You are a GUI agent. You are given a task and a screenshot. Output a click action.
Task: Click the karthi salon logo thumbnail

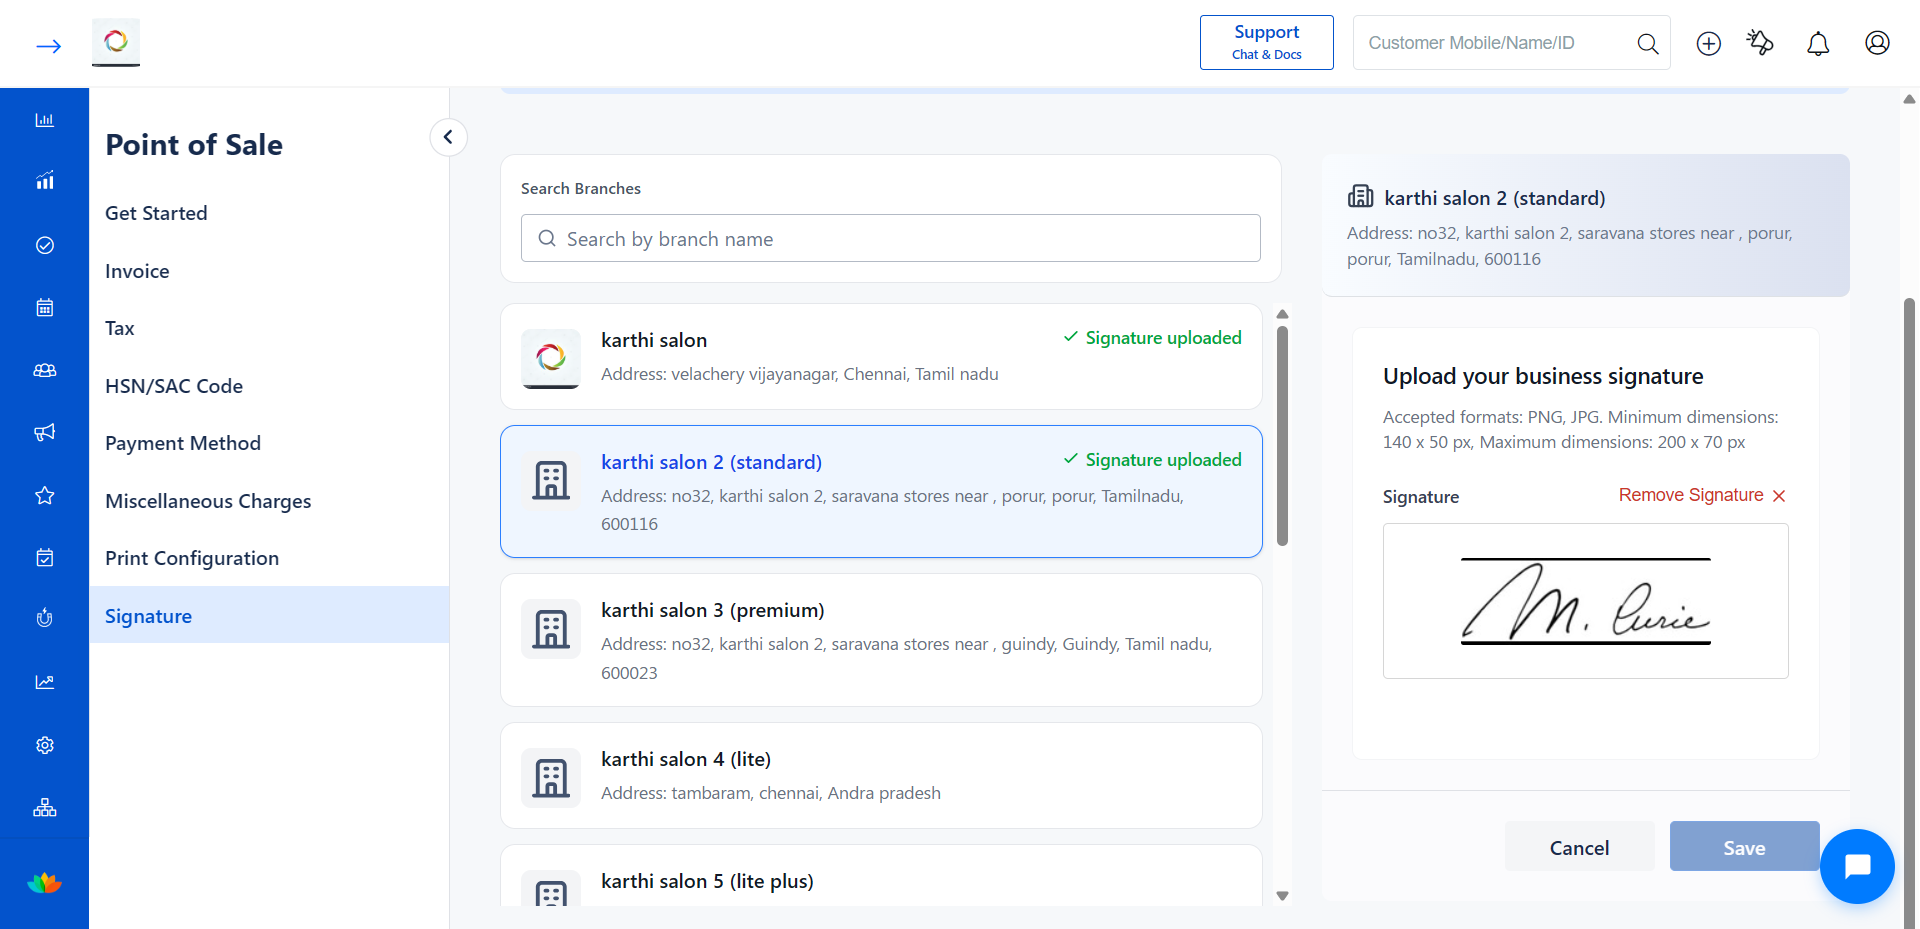550,358
